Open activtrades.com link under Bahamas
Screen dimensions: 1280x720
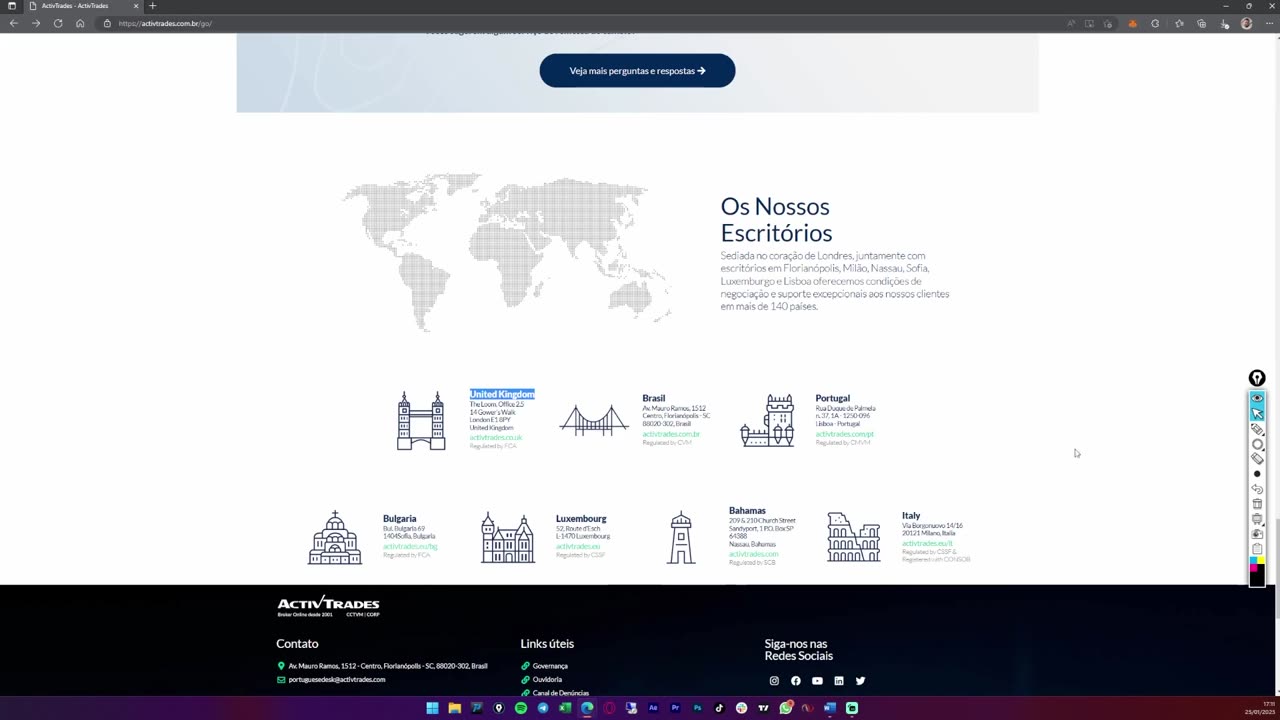[x=753, y=554]
